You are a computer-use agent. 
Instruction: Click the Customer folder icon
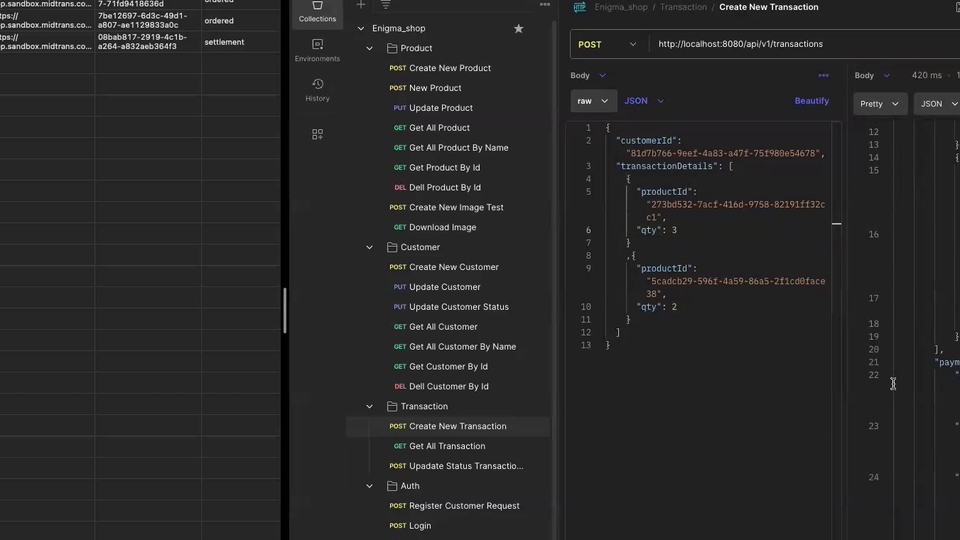[x=392, y=247]
